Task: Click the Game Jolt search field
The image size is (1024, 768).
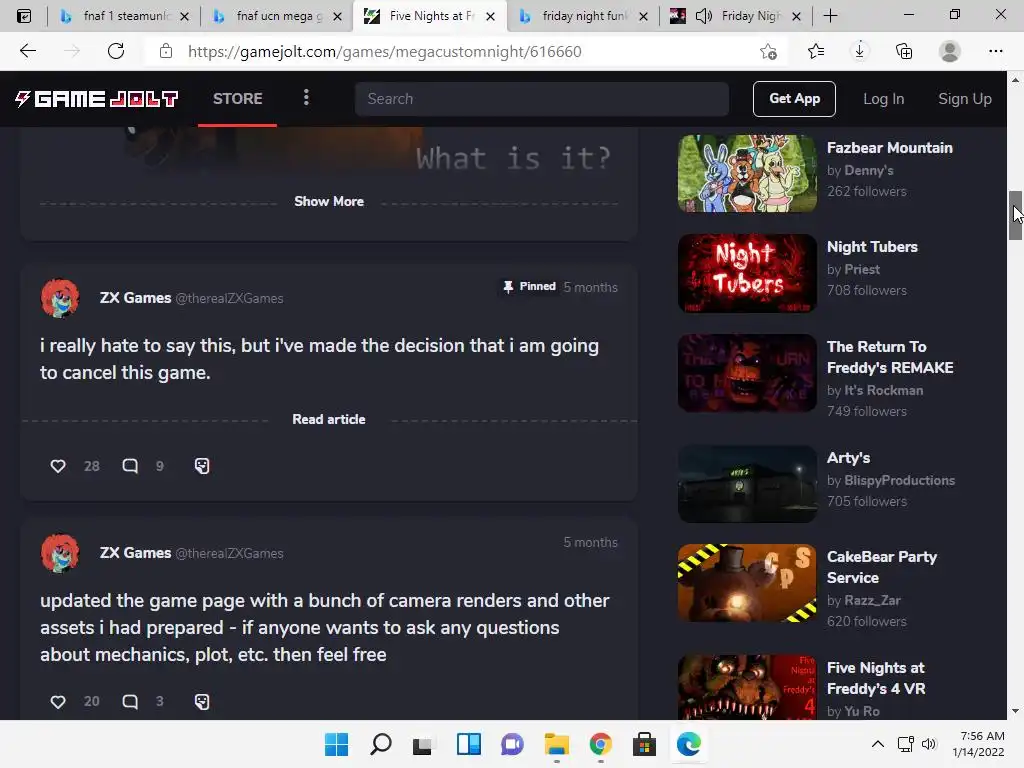Action: point(541,99)
